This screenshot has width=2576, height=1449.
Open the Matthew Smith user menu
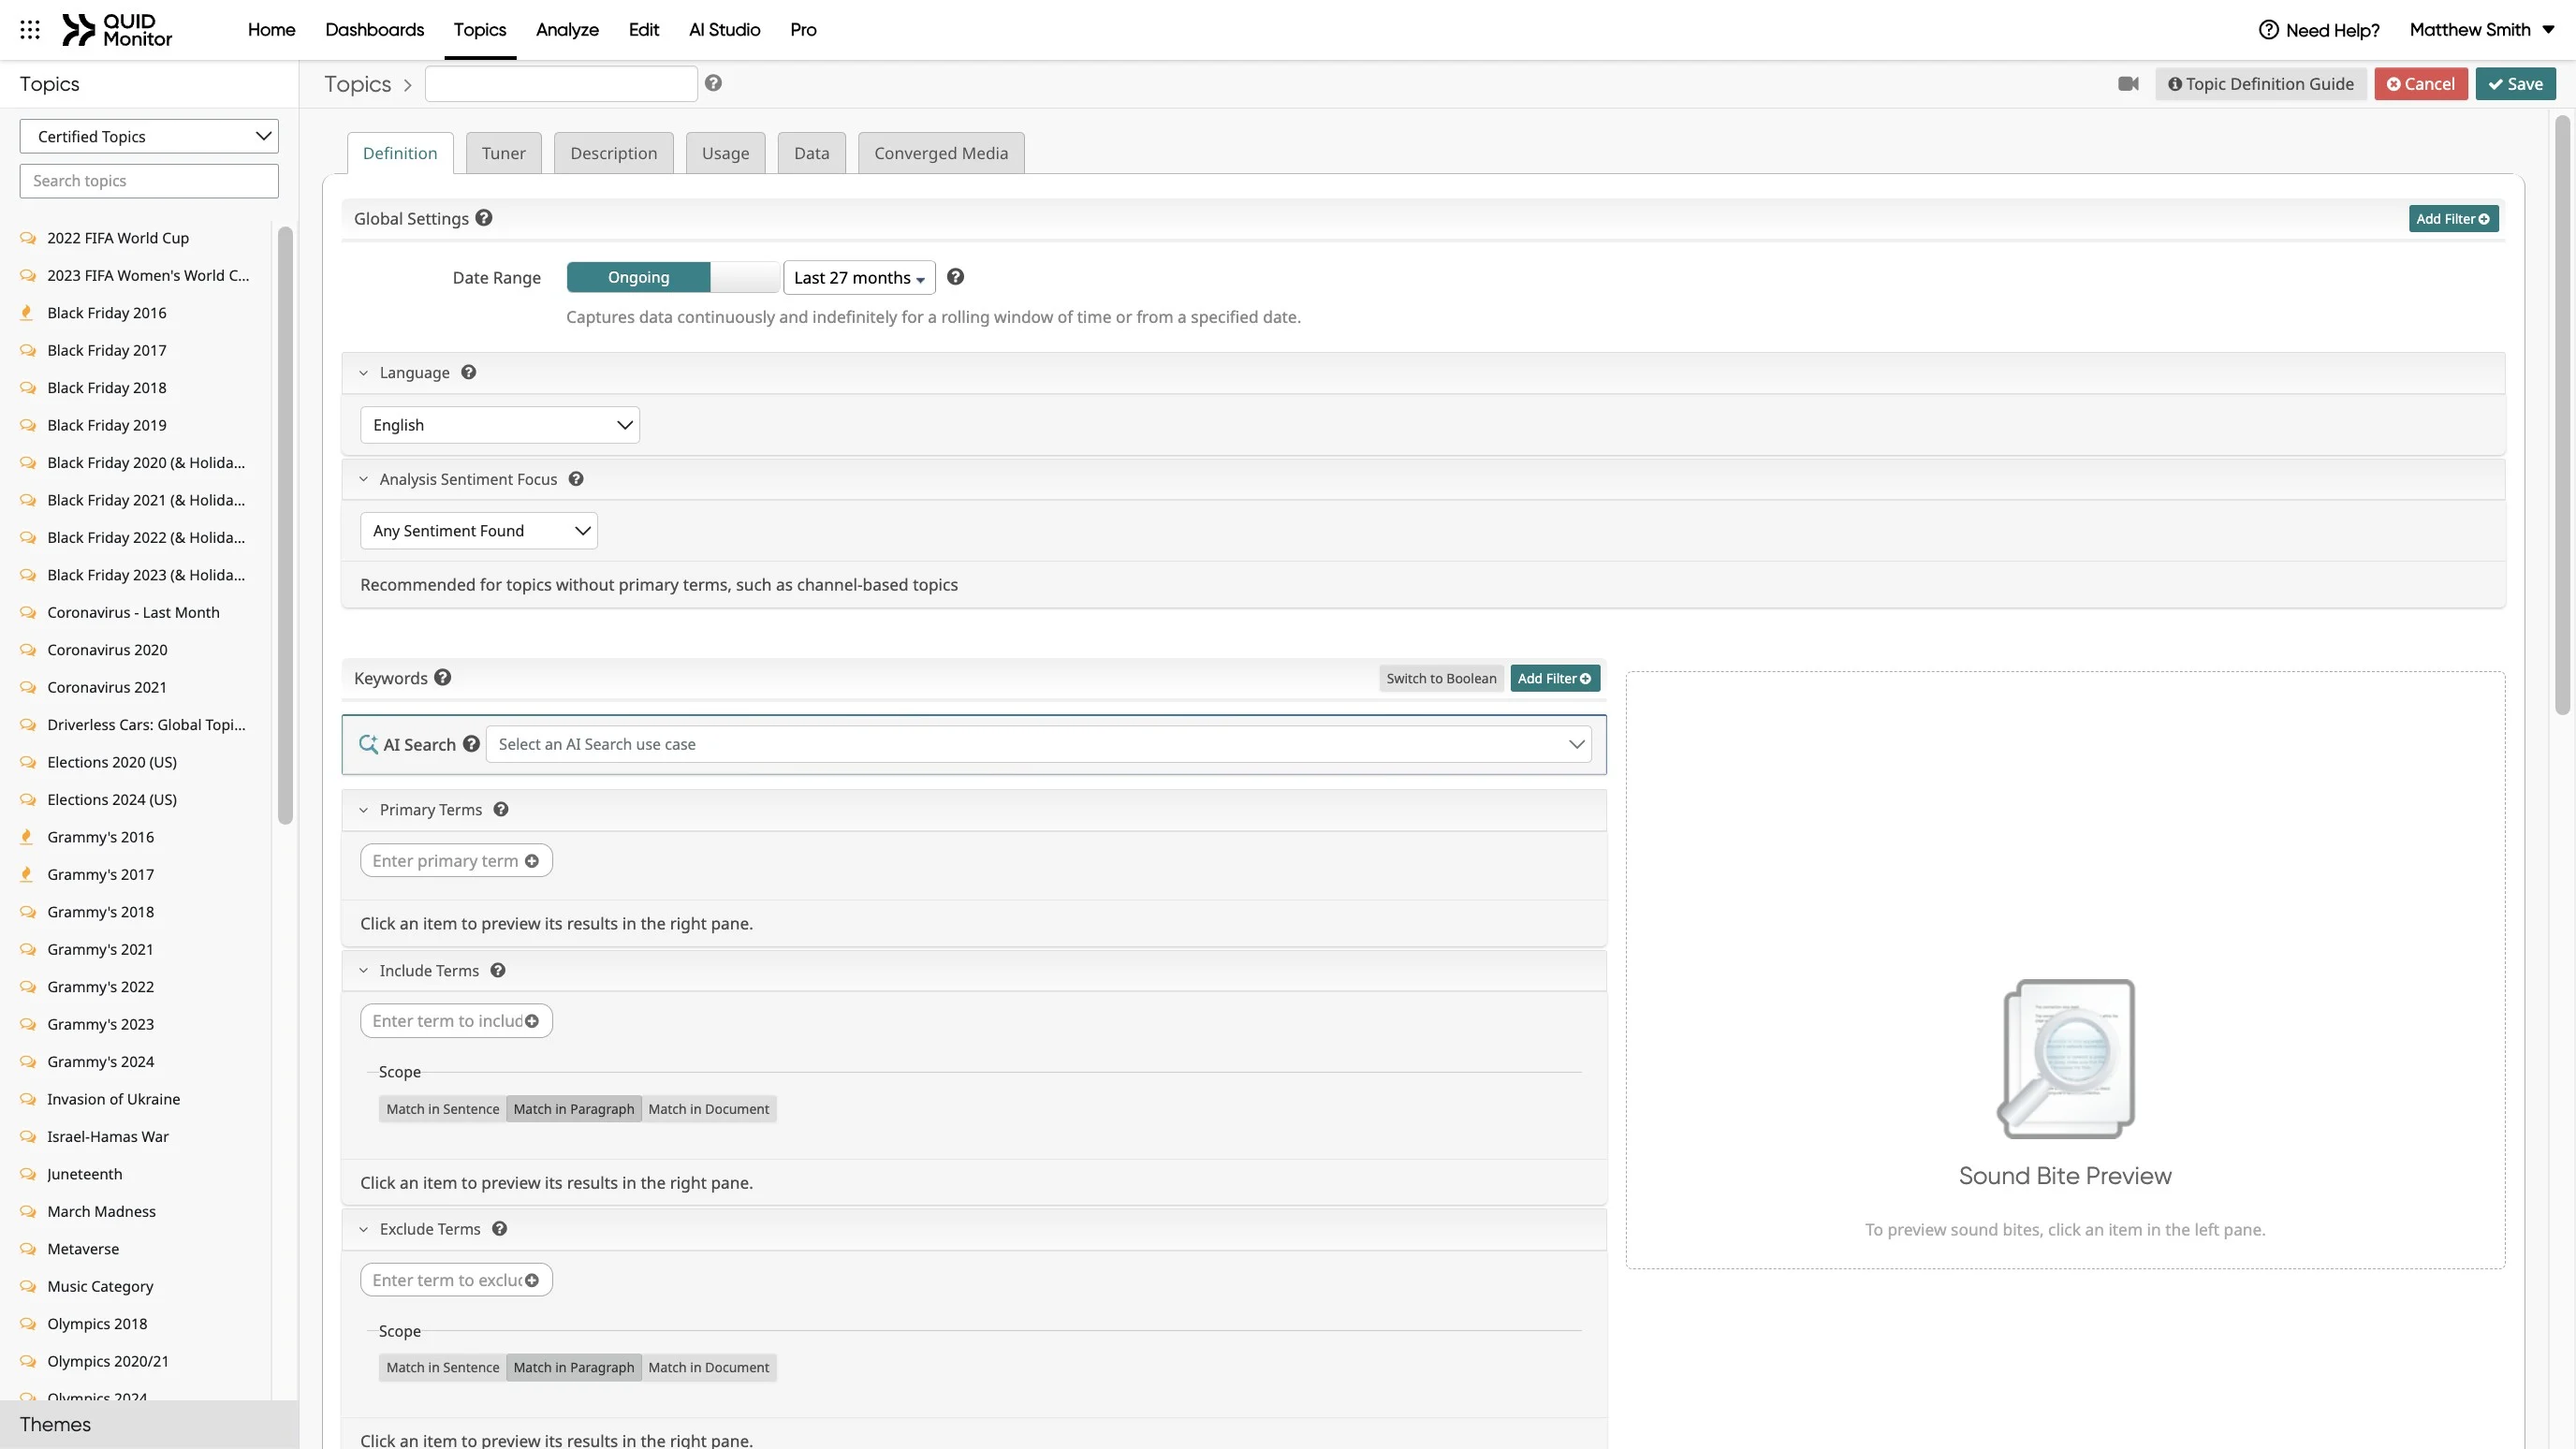(2482, 30)
